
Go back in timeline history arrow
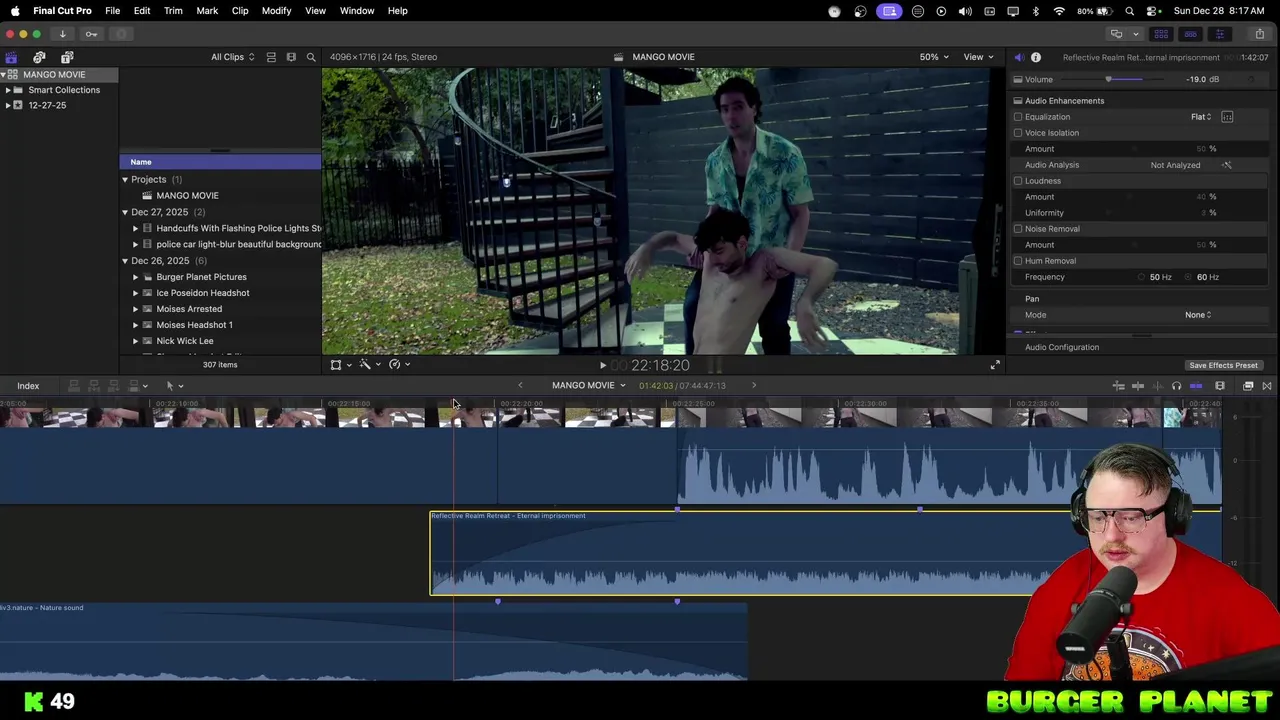(x=520, y=386)
